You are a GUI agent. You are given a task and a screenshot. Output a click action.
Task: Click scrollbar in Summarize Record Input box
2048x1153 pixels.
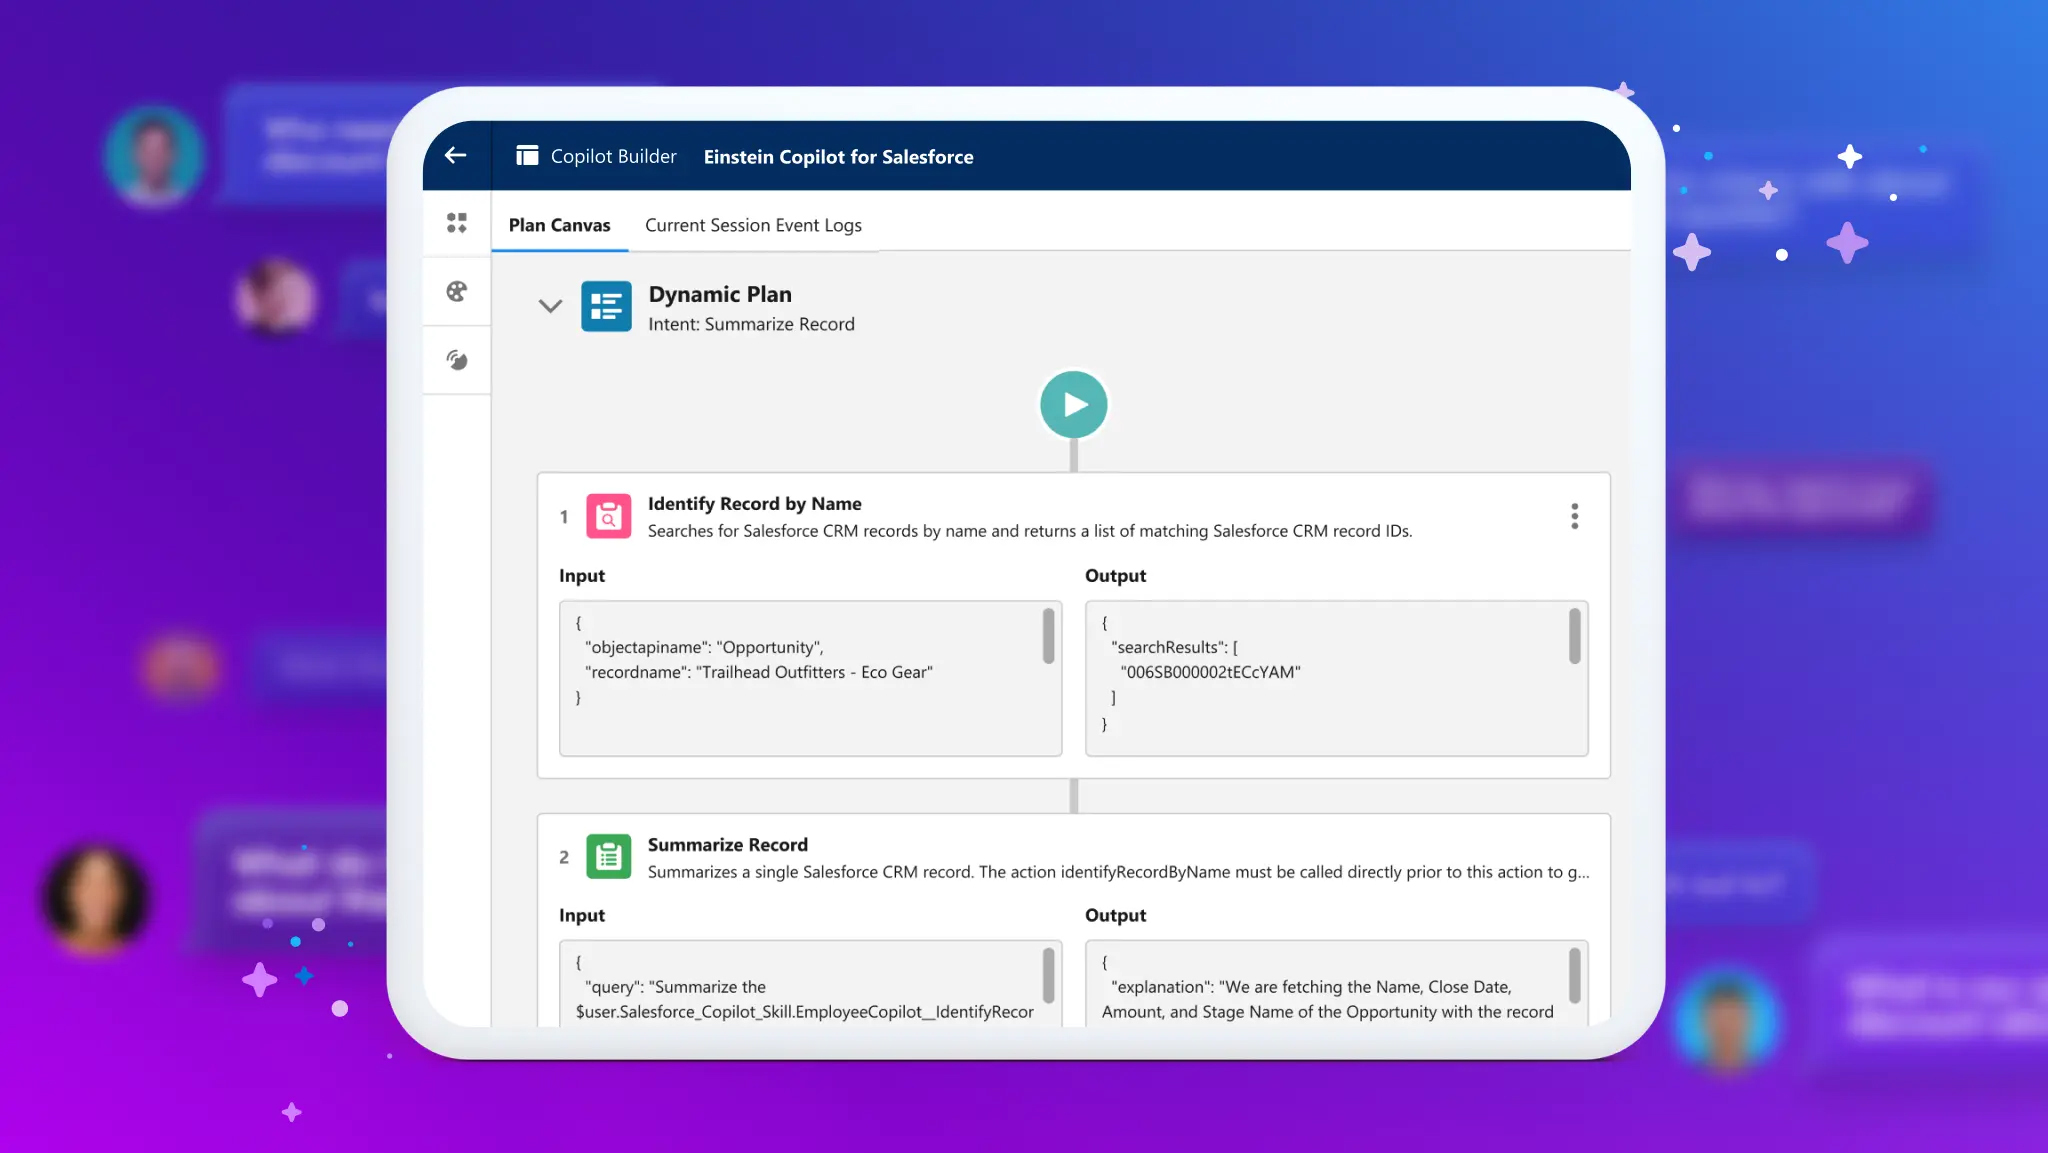(x=1048, y=975)
